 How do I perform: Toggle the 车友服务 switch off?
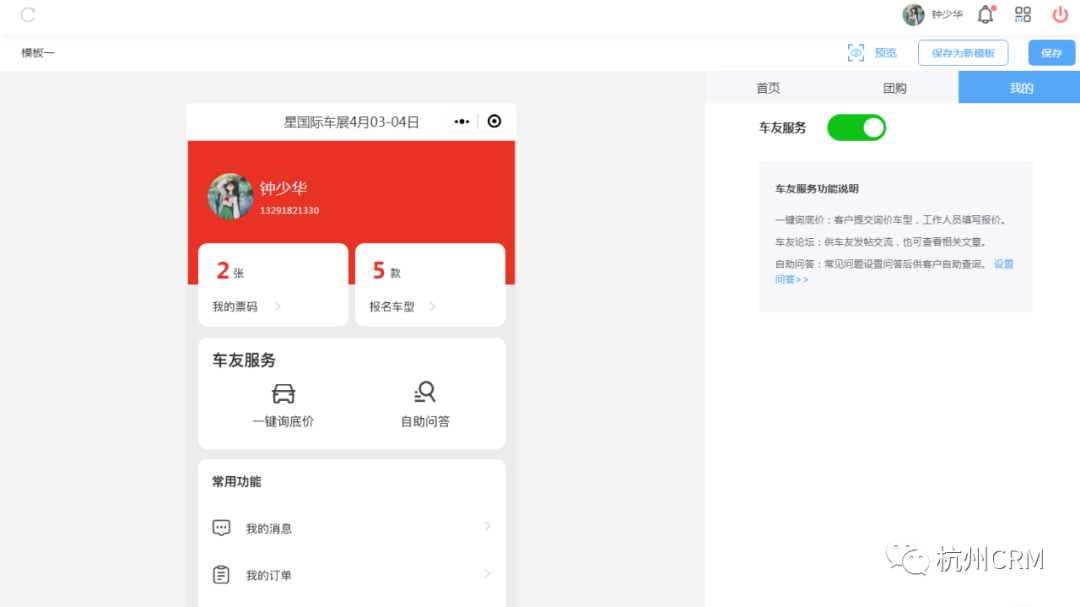(856, 127)
